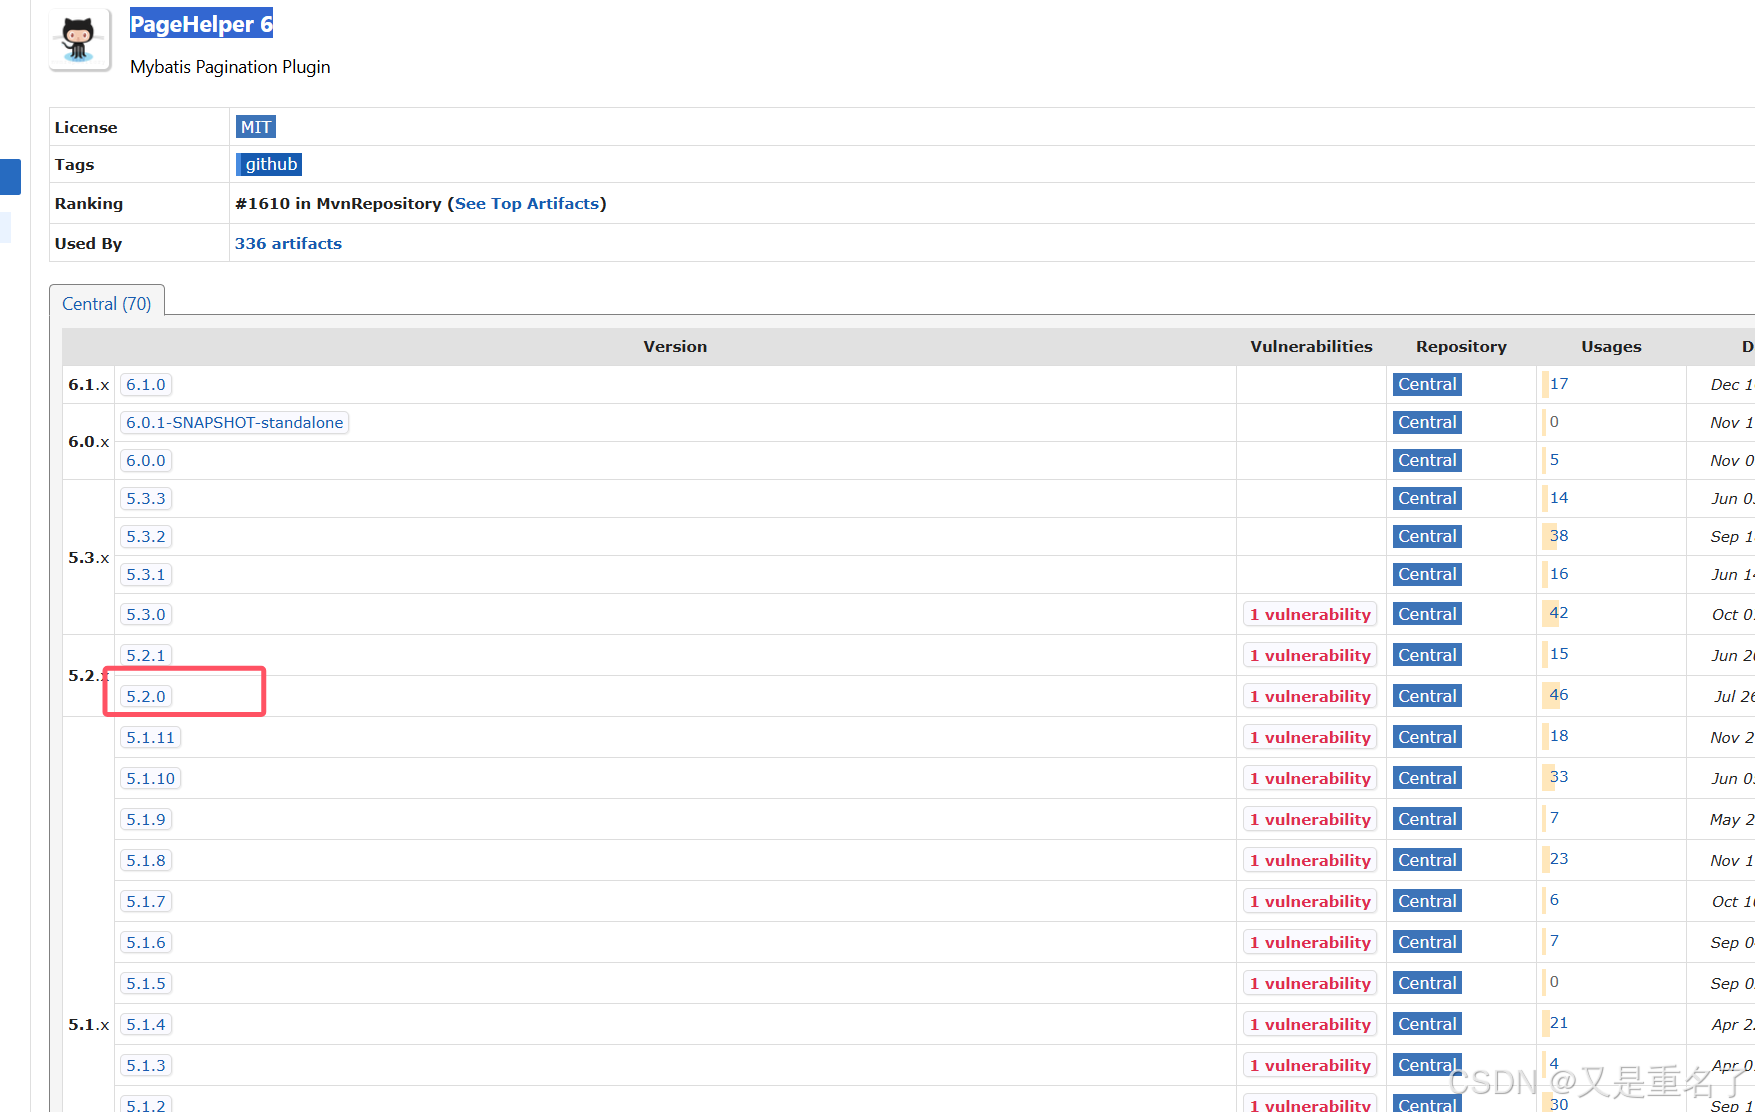
Task: Open version 6.0.0
Action: click(146, 460)
